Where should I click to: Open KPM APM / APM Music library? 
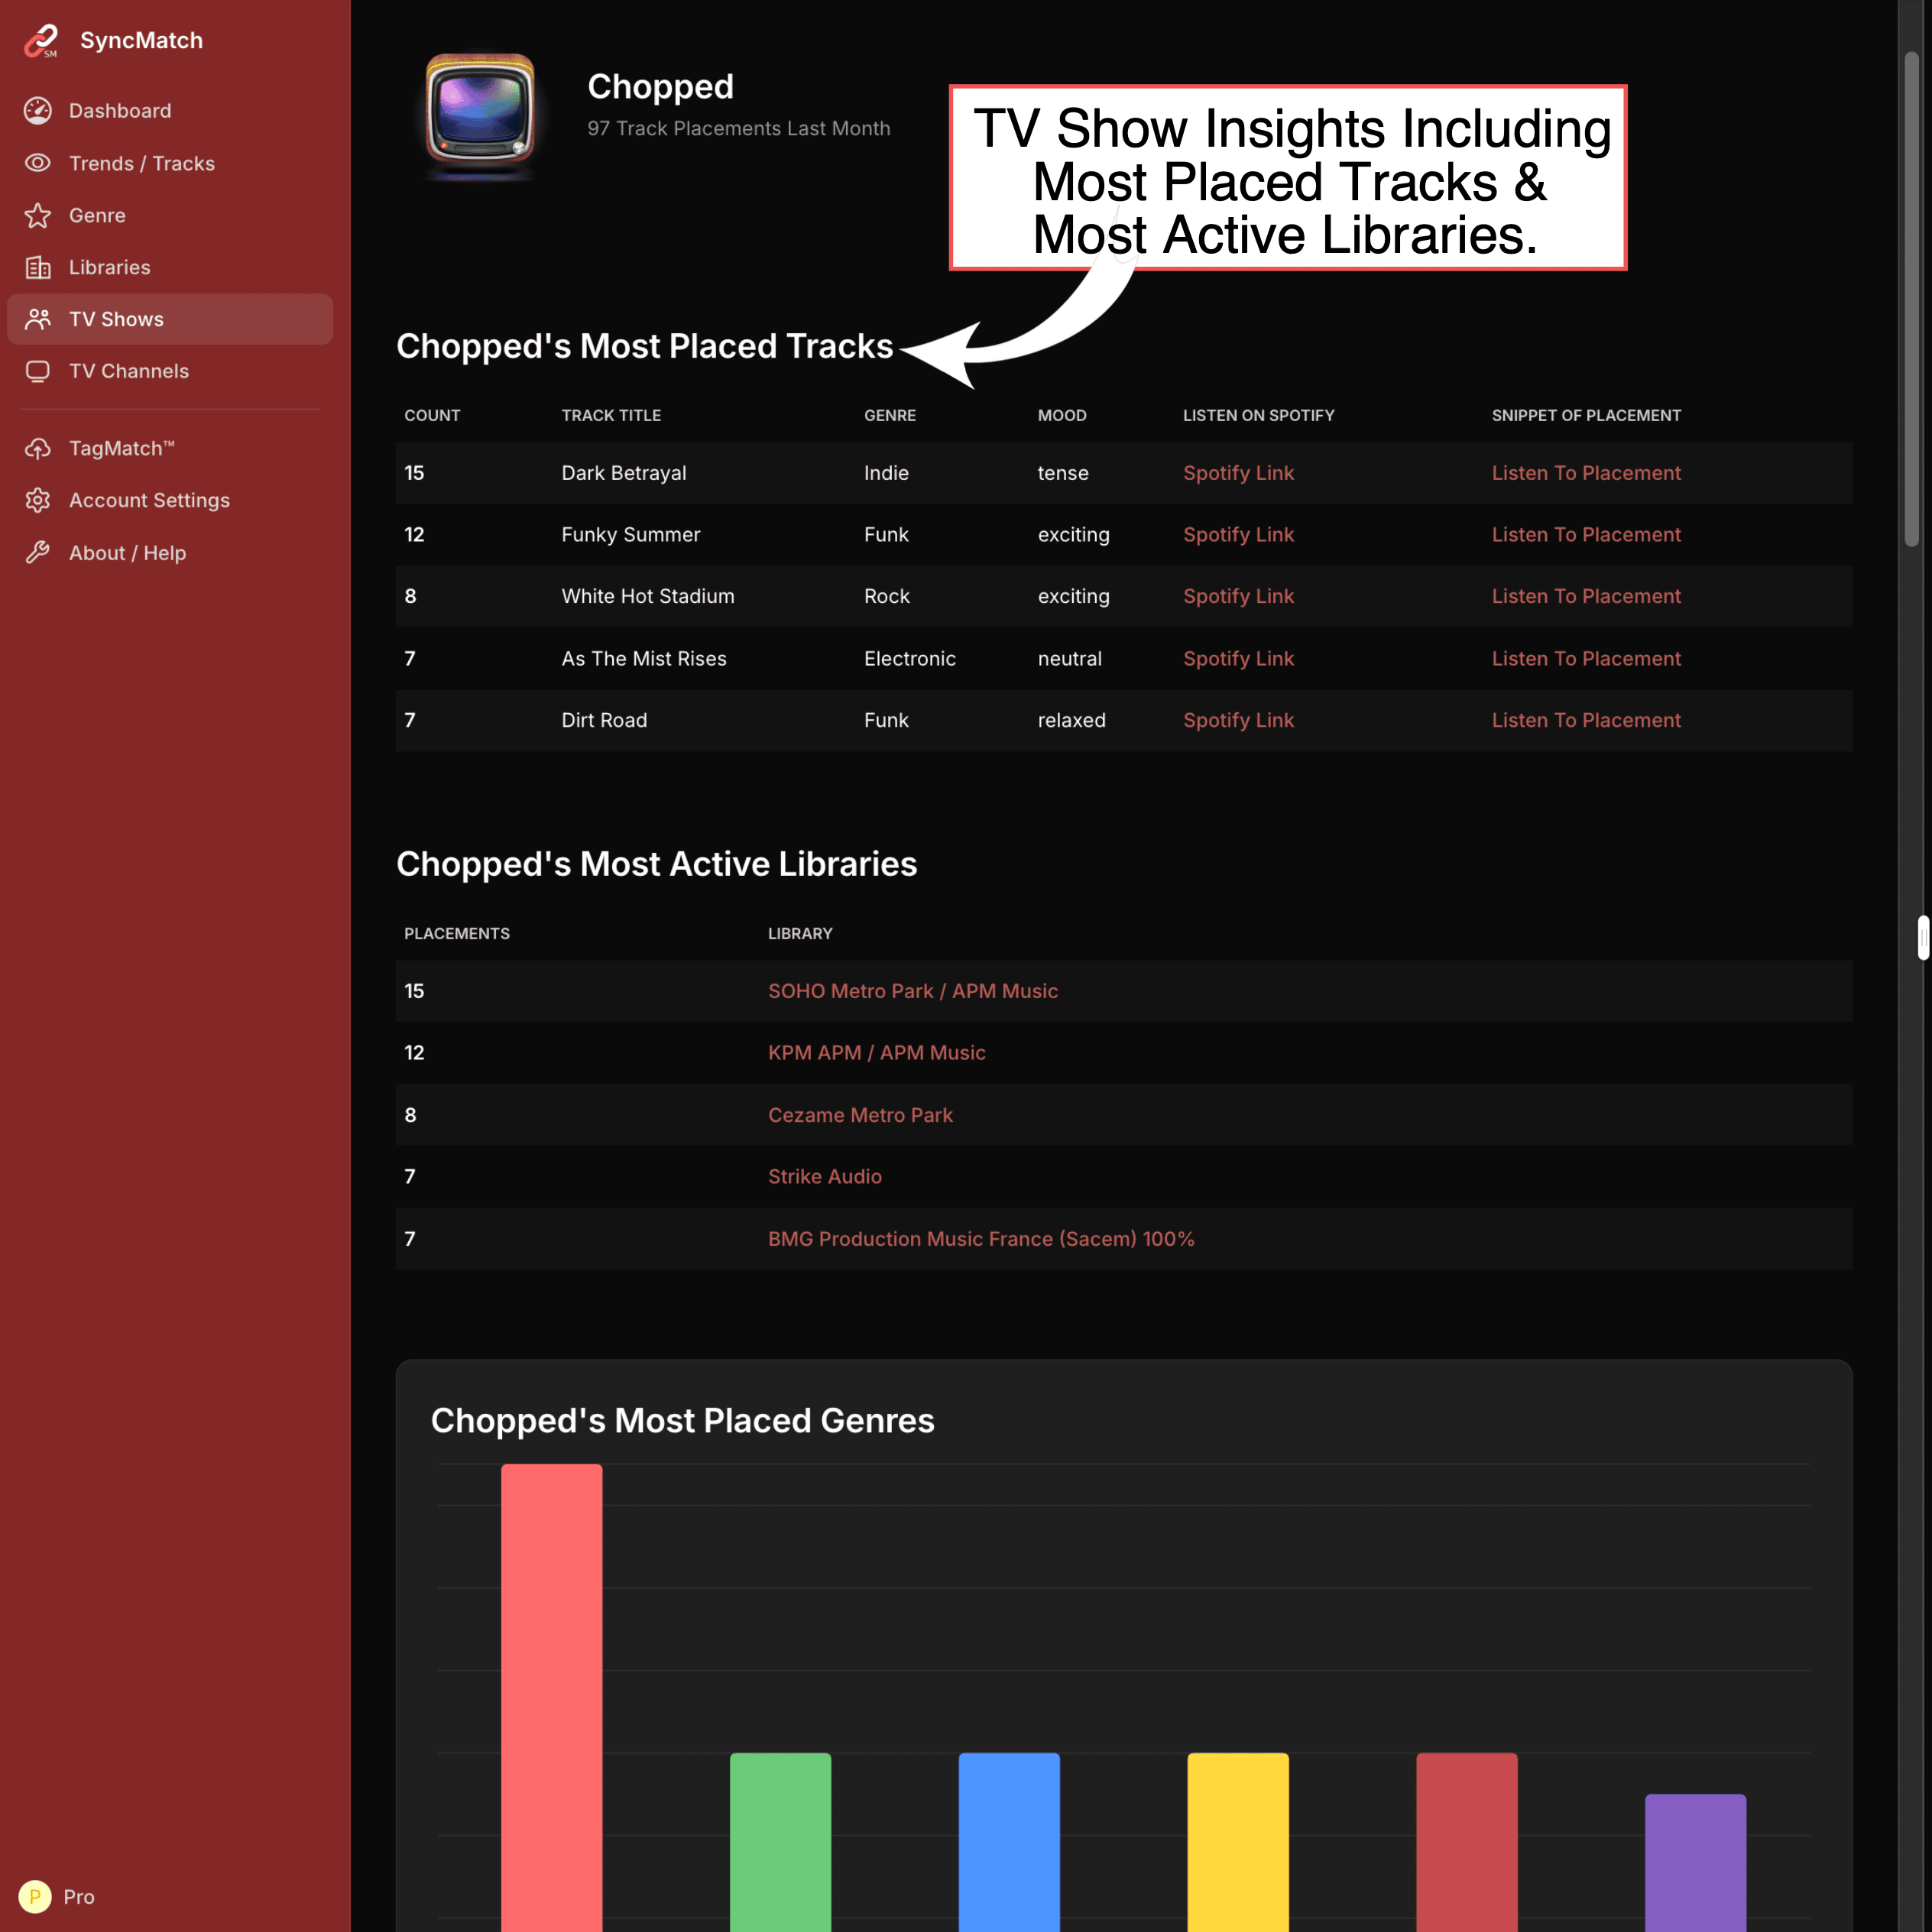[x=876, y=1053]
